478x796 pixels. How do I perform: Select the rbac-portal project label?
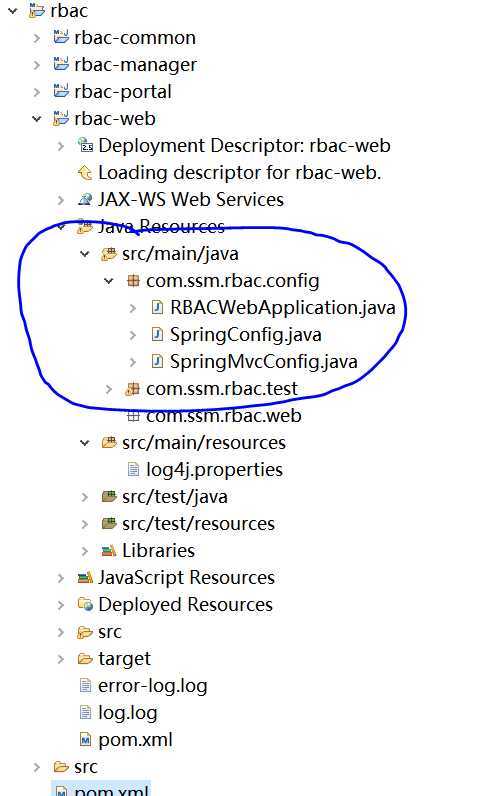(123, 92)
